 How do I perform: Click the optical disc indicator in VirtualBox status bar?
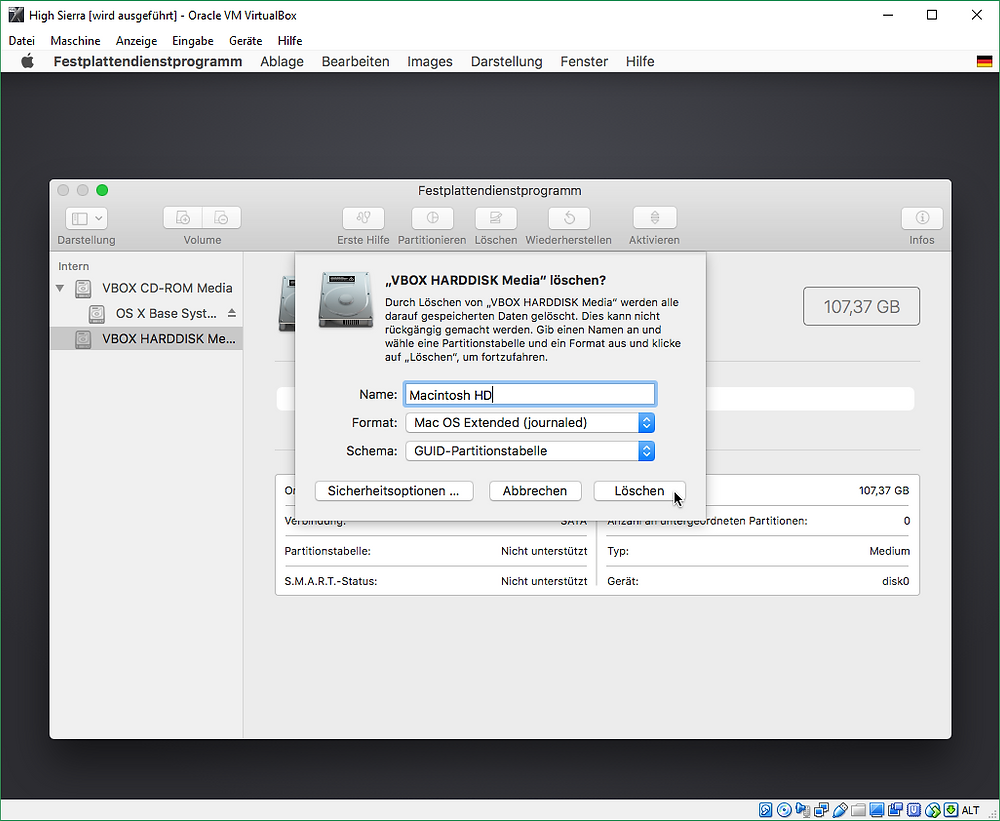click(784, 810)
